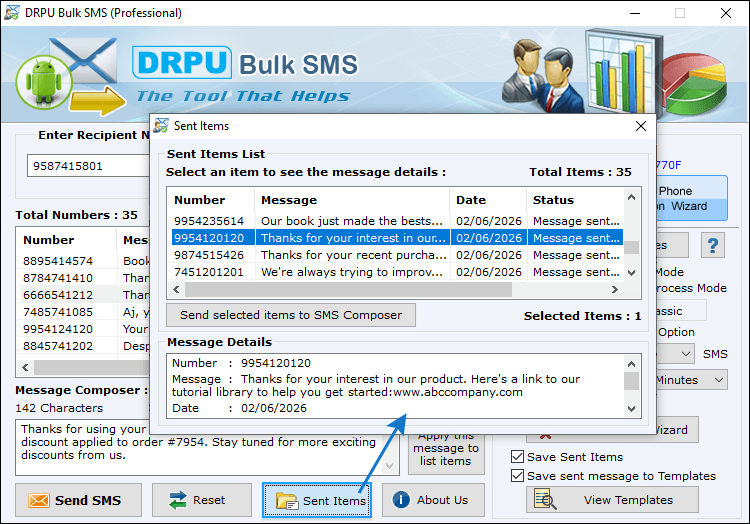This screenshot has height=524, width=750.
Task: Click the Sent Items dialog title icon
Action: [x=161, y=126]
